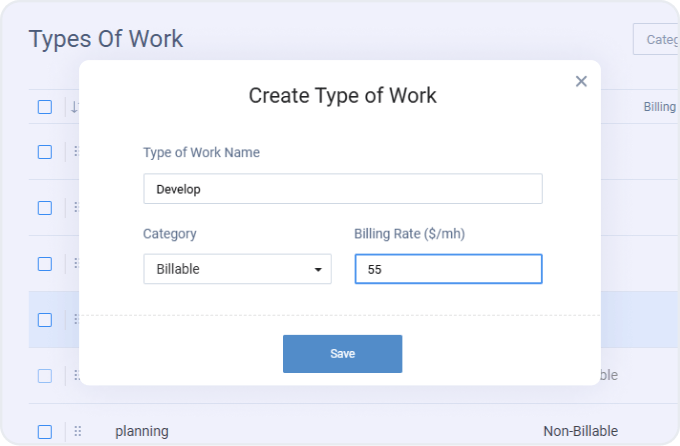Check the planning row checkbox

coord(45,431)
